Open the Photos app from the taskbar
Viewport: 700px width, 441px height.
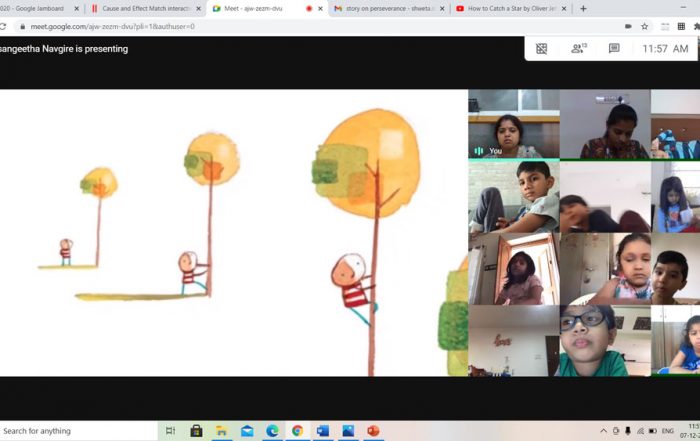tap(348, 431)
